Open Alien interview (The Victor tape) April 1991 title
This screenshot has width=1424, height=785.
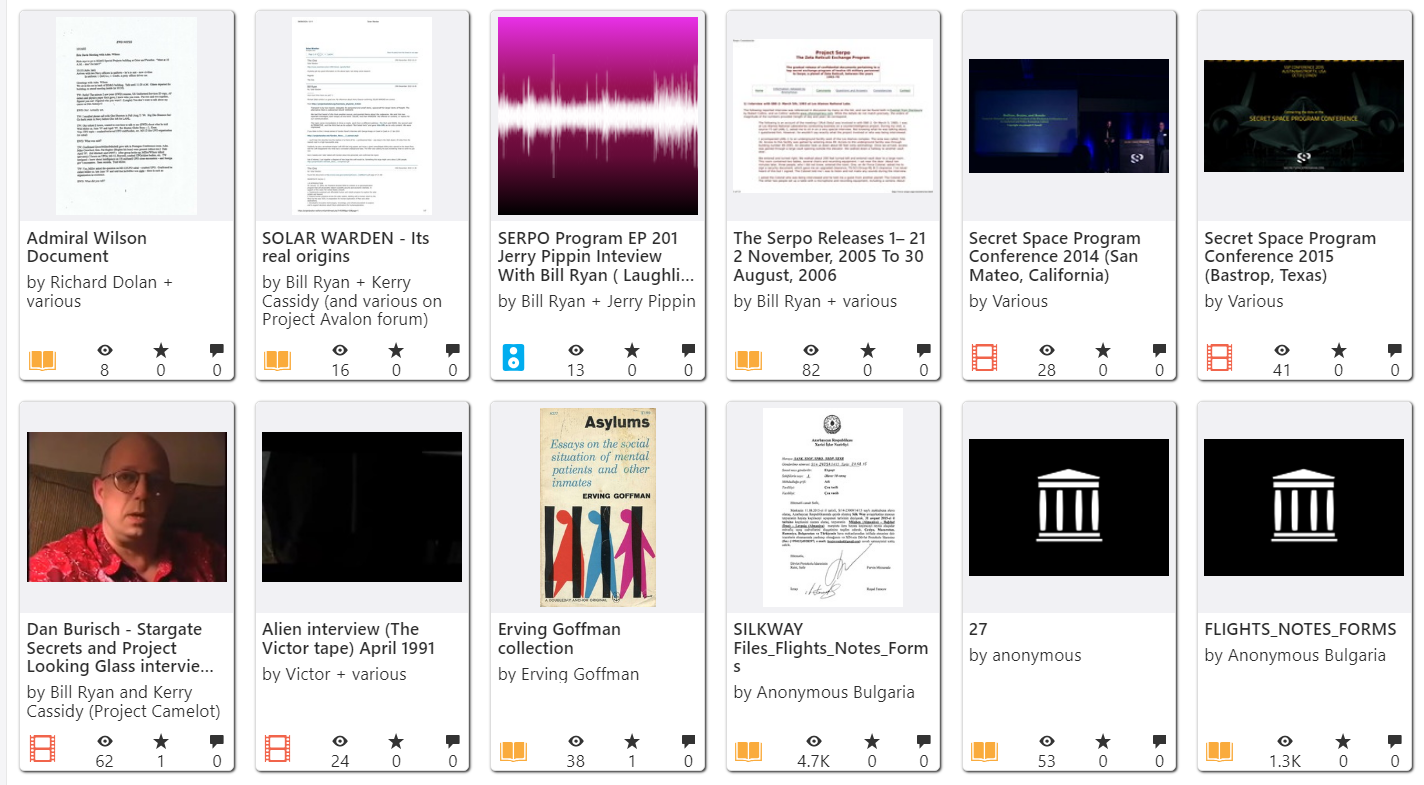pos(349,638)
